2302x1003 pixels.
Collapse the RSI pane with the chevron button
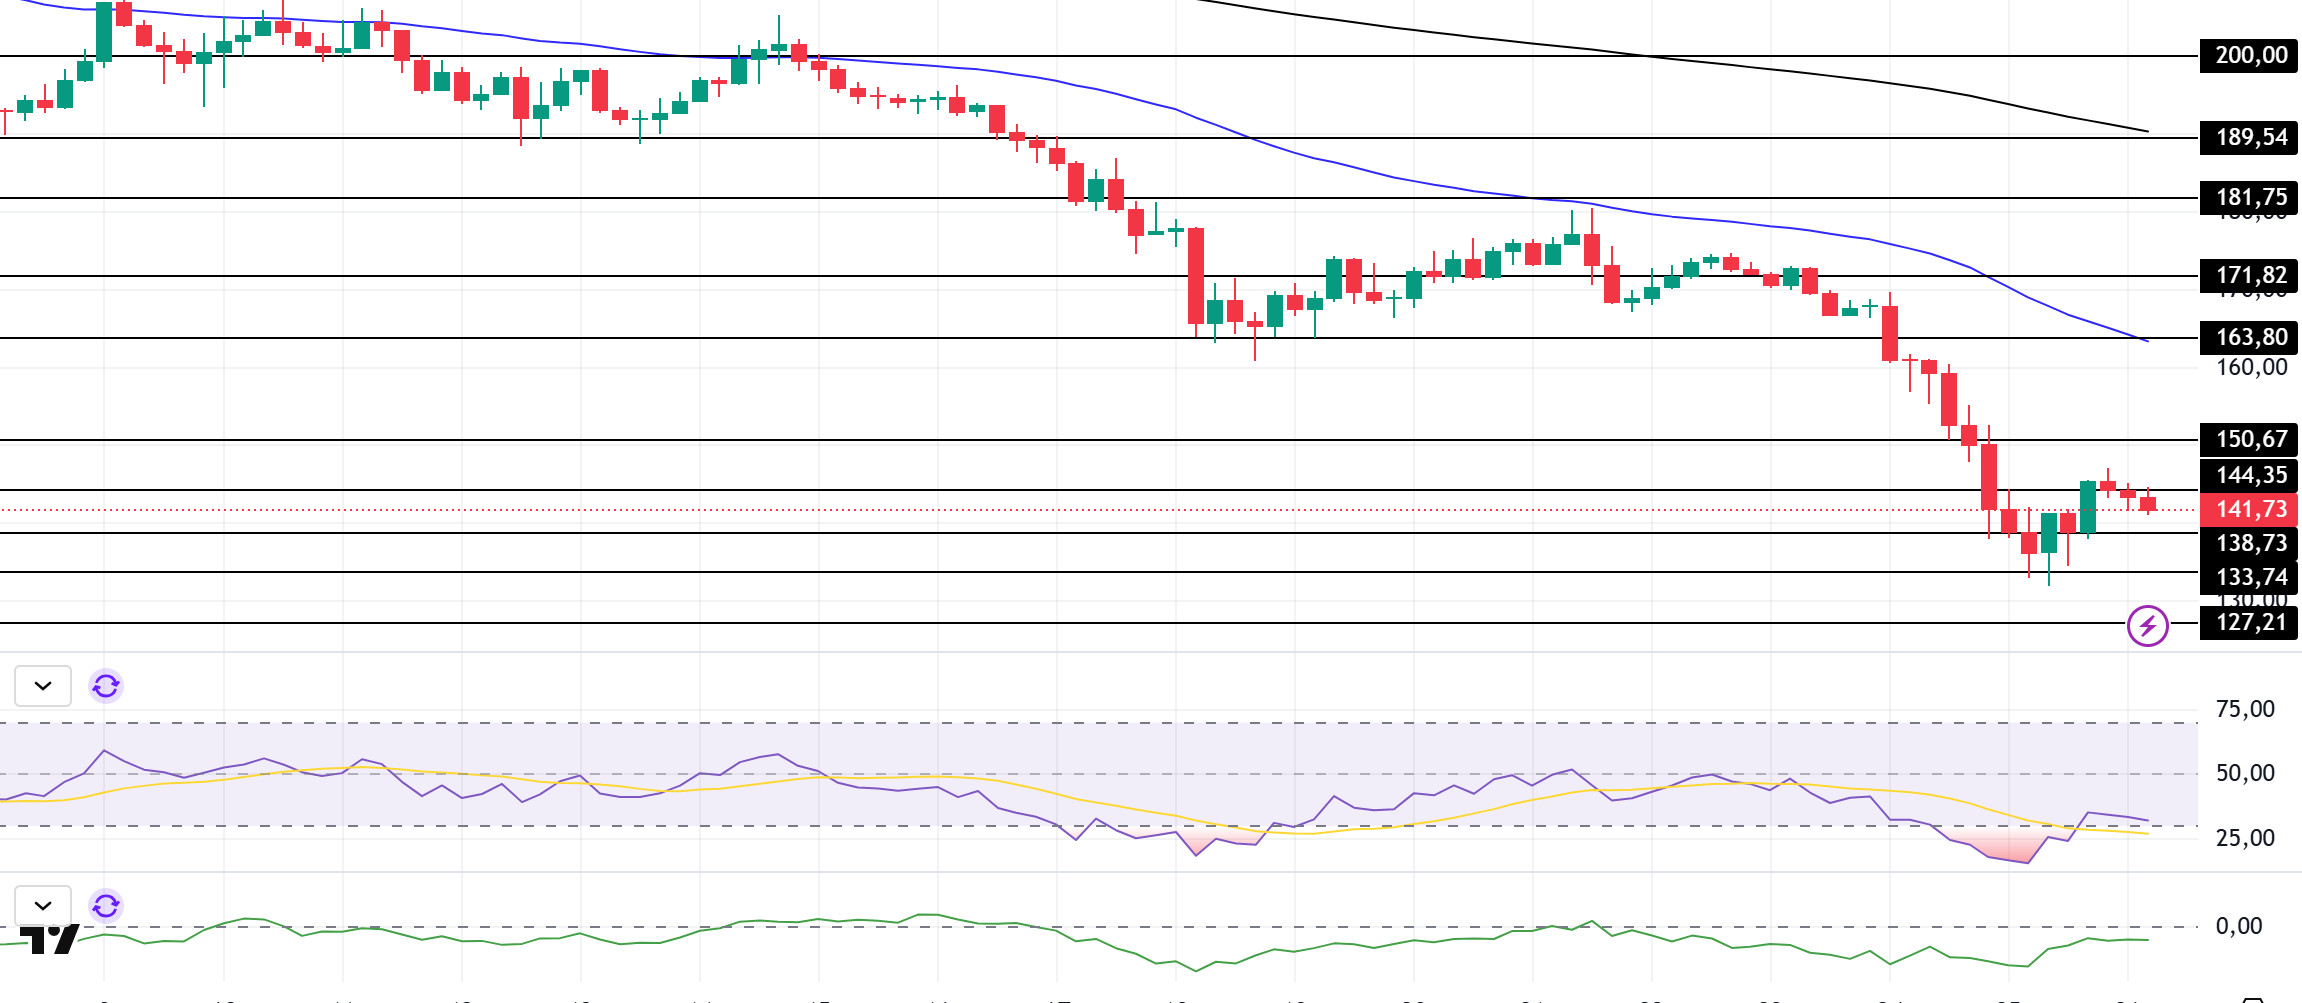point(43,686)
